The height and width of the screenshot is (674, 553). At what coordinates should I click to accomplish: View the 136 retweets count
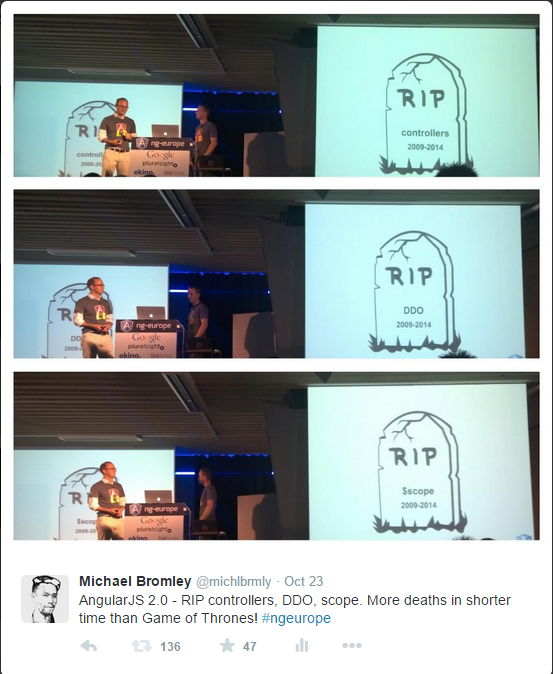pyautogui.click(x=170, y=646)
